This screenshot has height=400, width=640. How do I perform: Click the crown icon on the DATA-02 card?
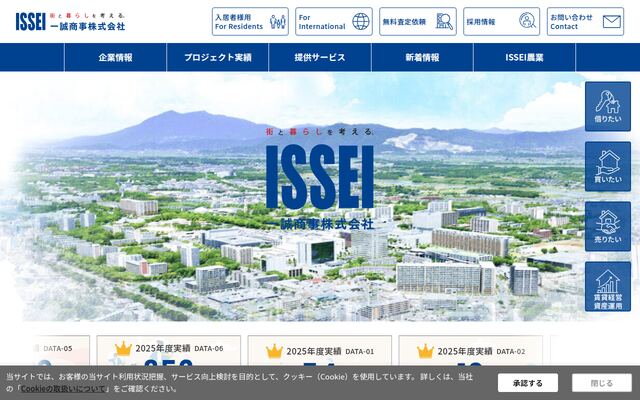[425, 351]
